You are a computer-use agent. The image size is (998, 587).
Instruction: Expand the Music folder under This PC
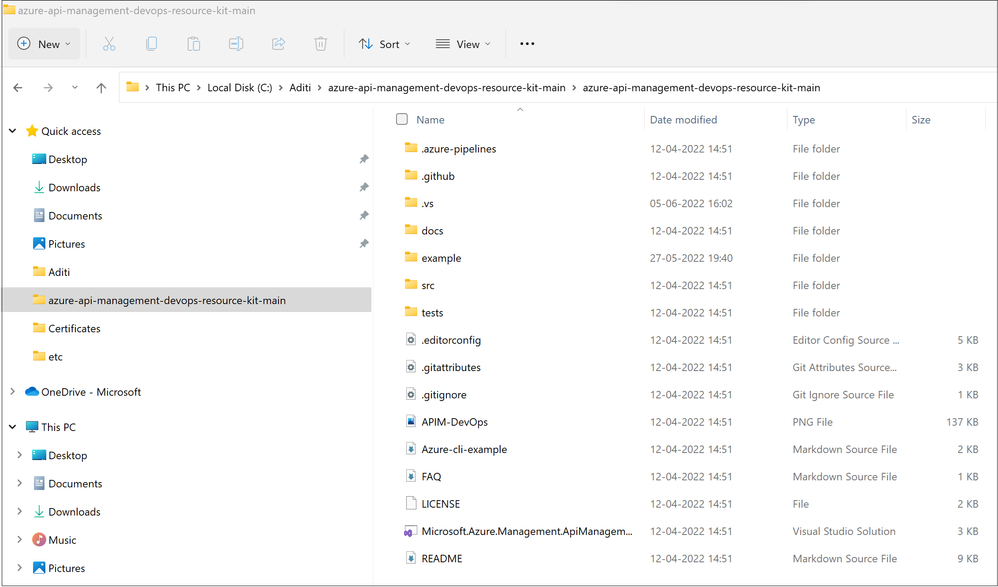20,540
